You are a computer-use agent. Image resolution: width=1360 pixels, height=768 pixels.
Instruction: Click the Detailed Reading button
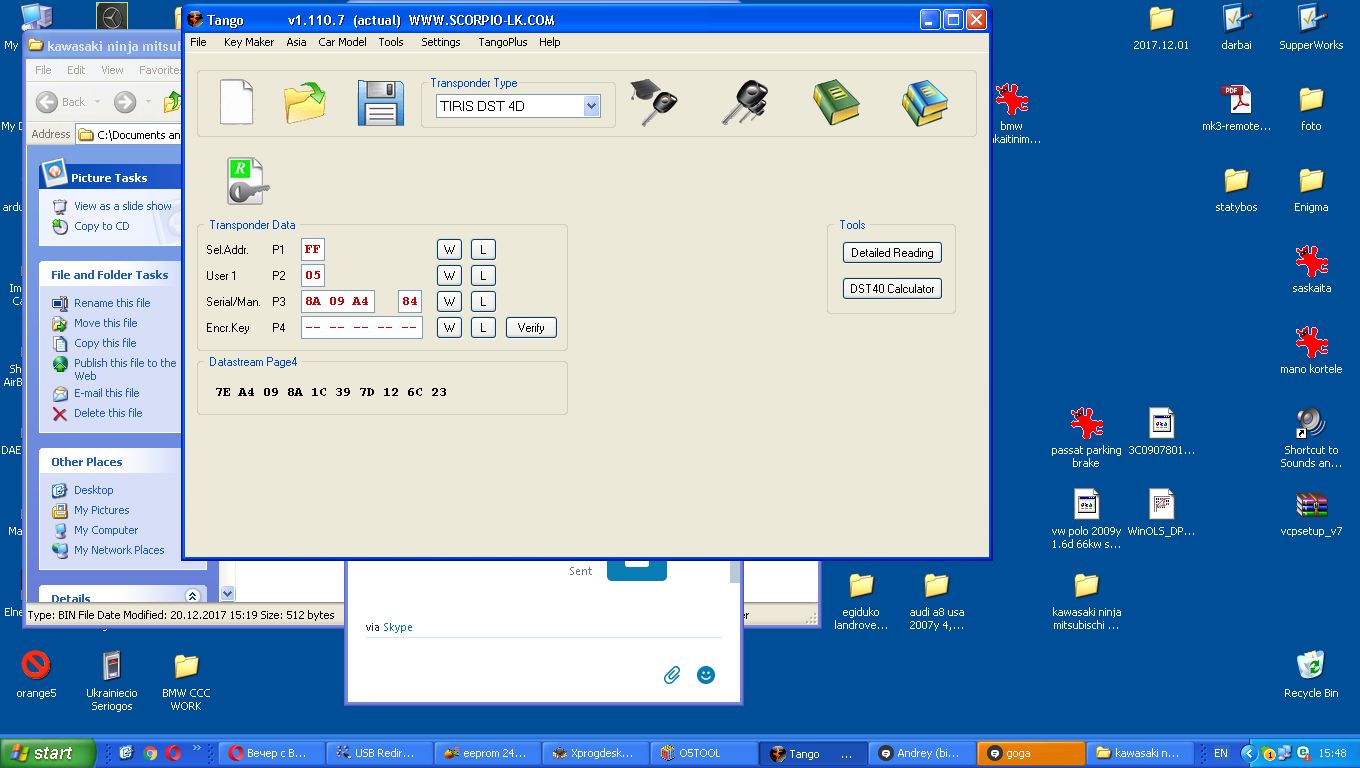[892, 253]
